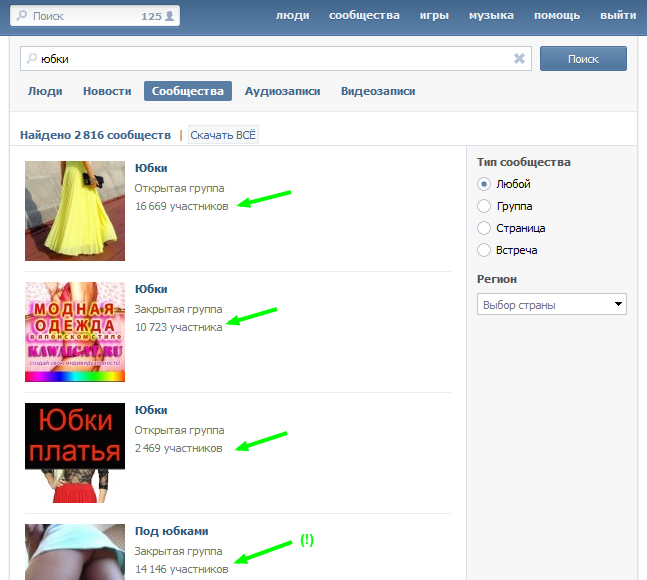Screen dimensions: 647x580
Task: Focus the юбки search input field
Action: (276, 59)
